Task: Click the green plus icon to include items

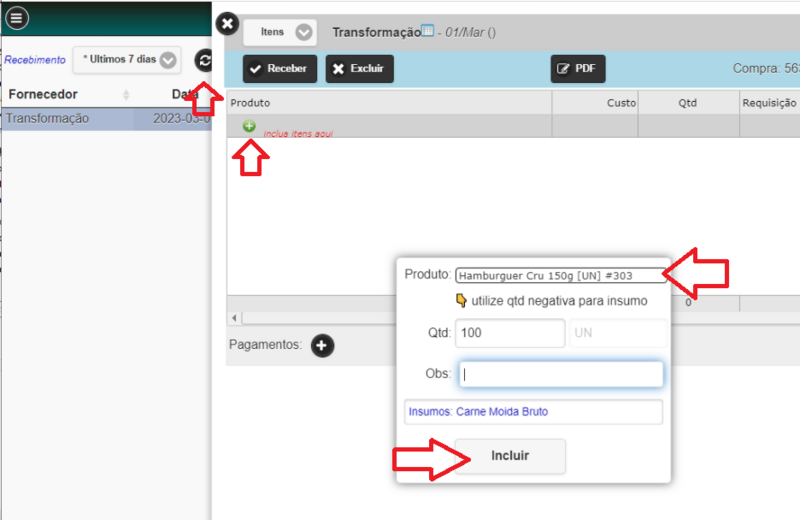Action: pos(249,126)
